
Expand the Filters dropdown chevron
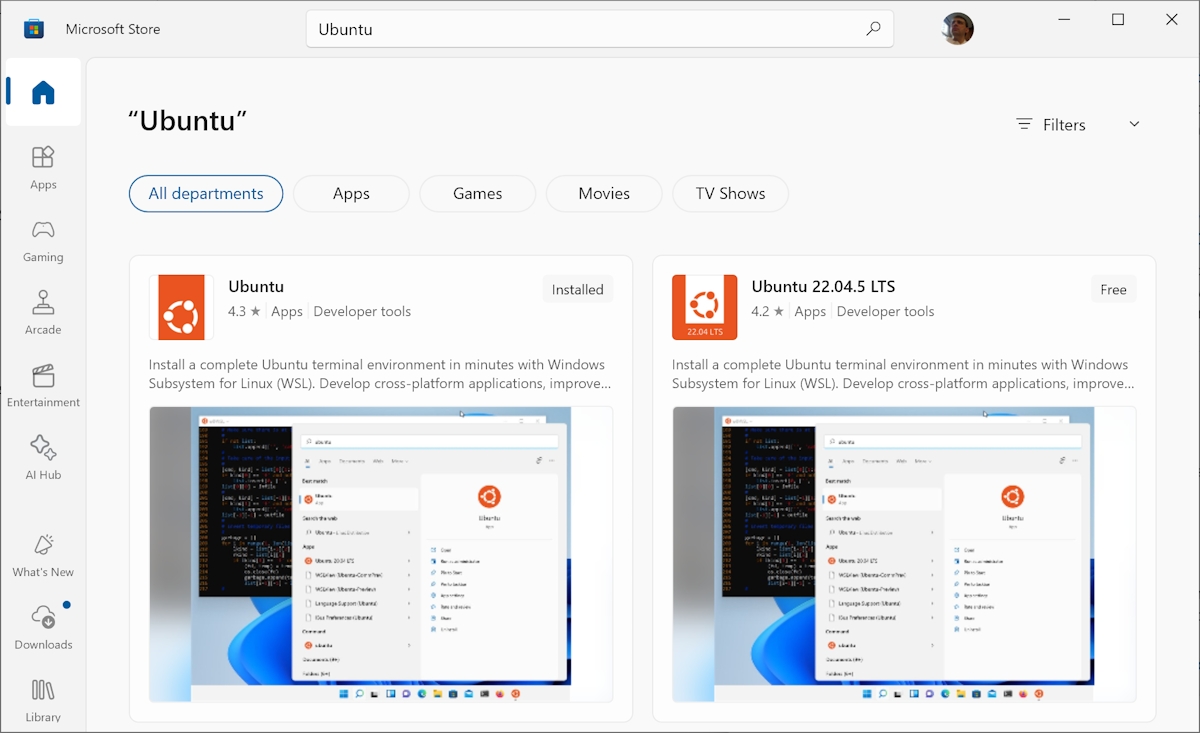[1134, 124]
